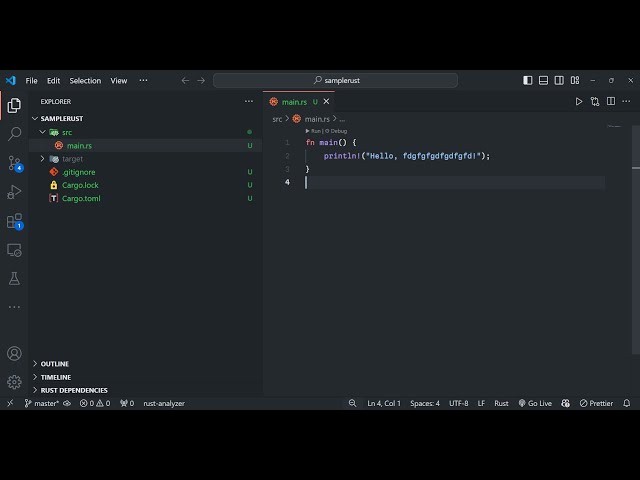Click the Run play icon in editor toolbar
The image size is (640, 480).
(578, 101)
